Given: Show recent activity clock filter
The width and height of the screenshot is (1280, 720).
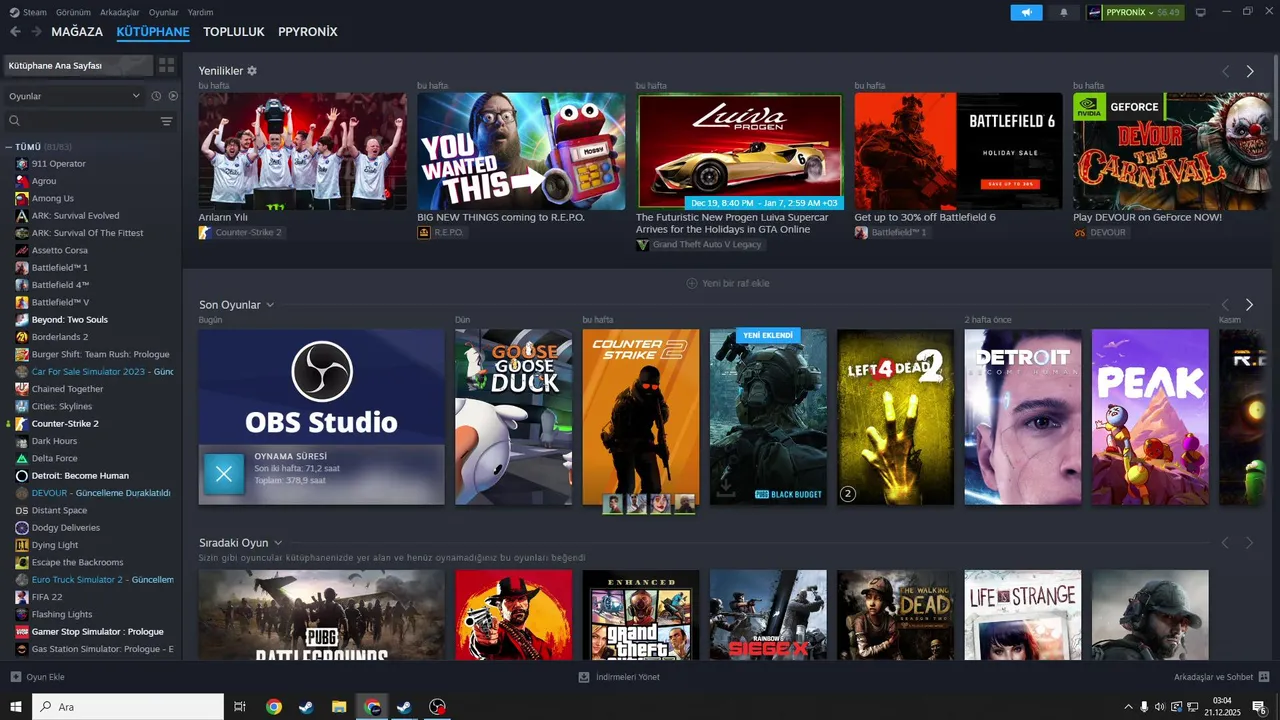Looking at the screenshot, I should tap(156, 96).
